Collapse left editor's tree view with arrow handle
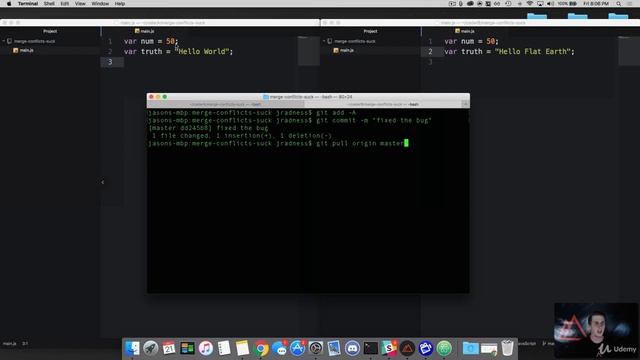Image resolution: width=640 pixels, height=360 pixels. tap(102, 182)
